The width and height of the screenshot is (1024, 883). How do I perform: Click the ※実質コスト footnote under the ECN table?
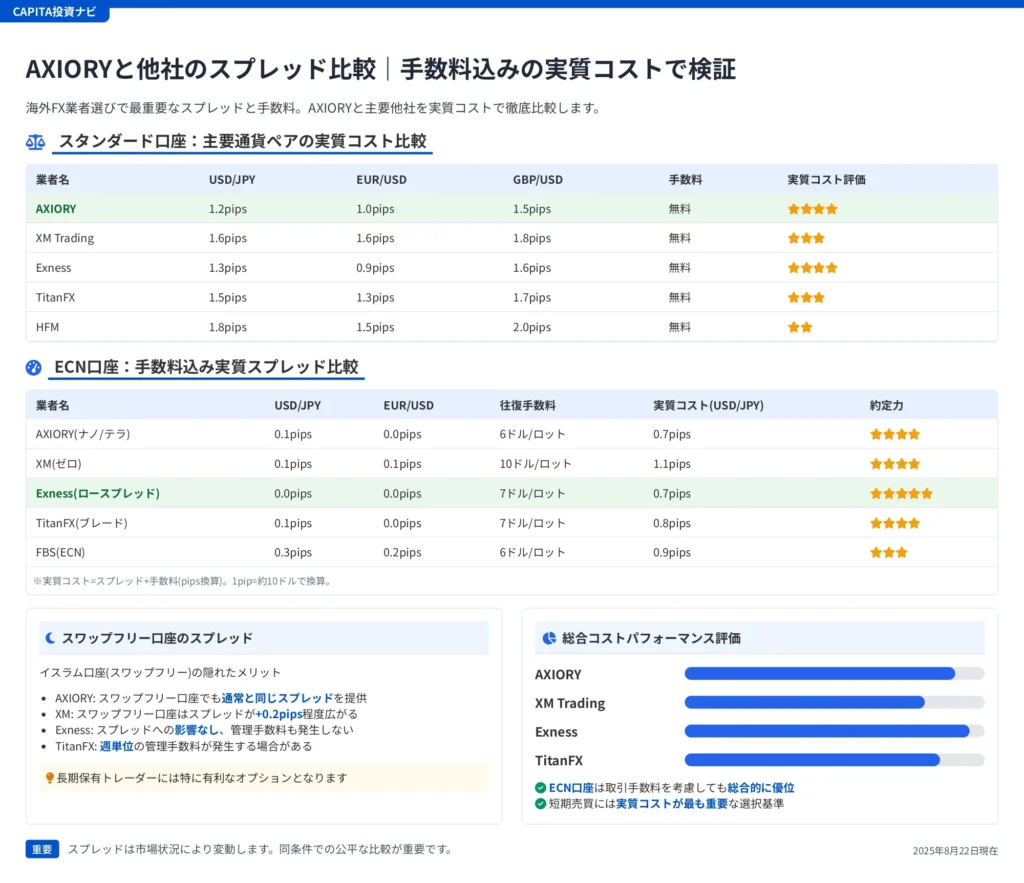(182, 581)
